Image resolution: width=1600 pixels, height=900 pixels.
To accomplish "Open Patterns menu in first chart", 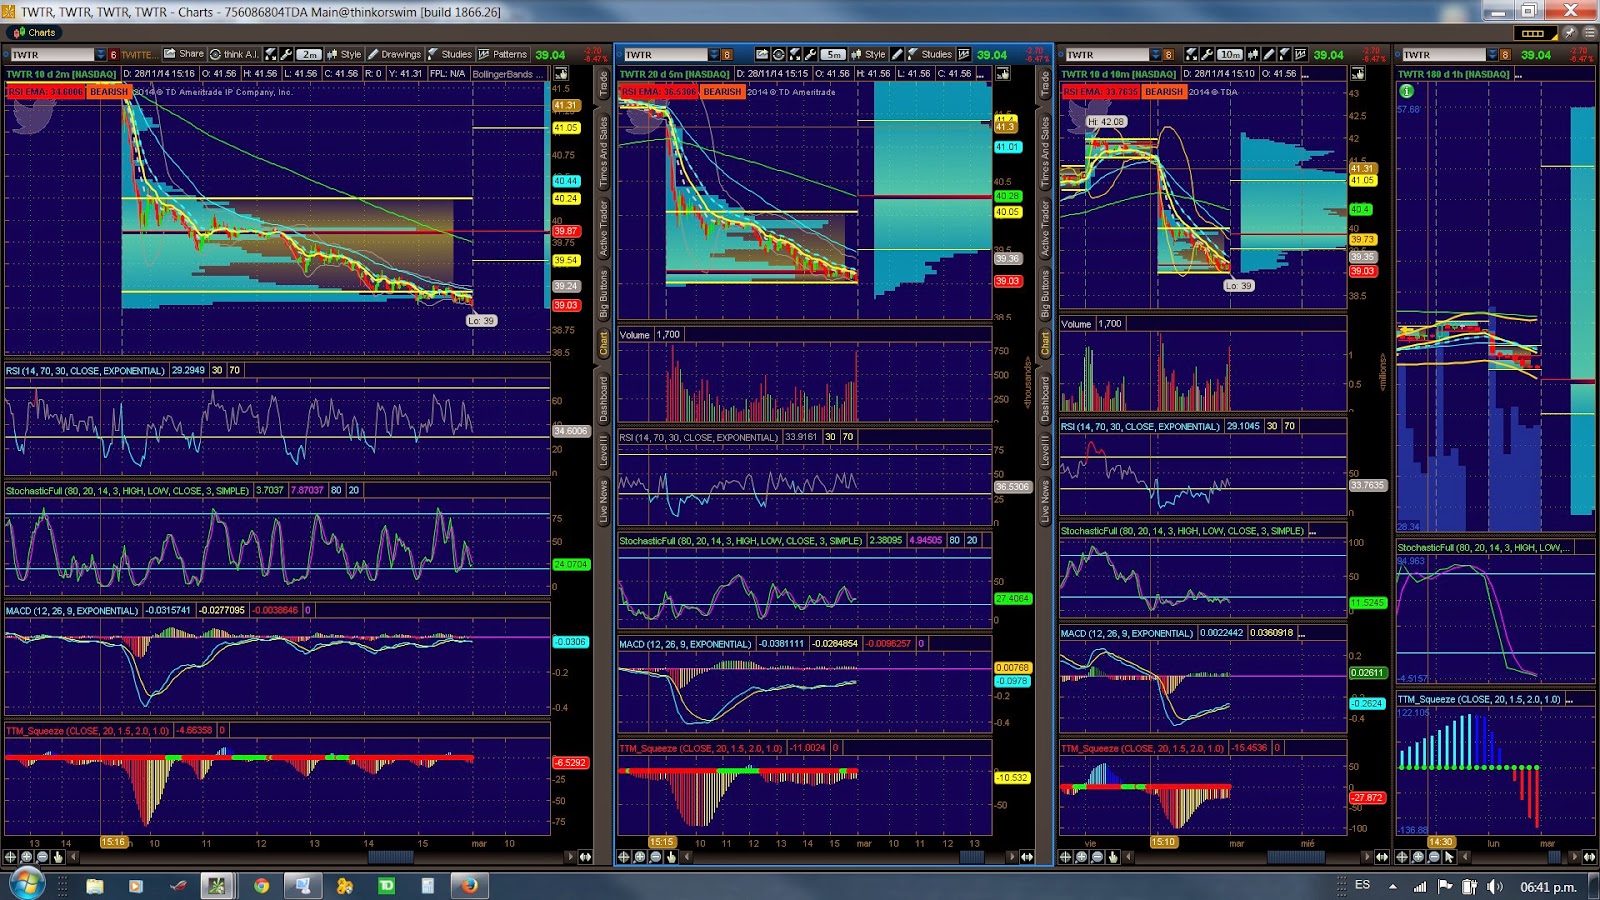I will 503,54.
